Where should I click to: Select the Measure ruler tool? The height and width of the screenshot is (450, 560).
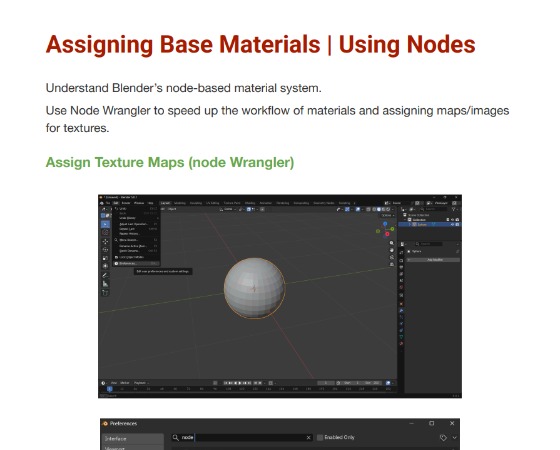pos(105,284)
